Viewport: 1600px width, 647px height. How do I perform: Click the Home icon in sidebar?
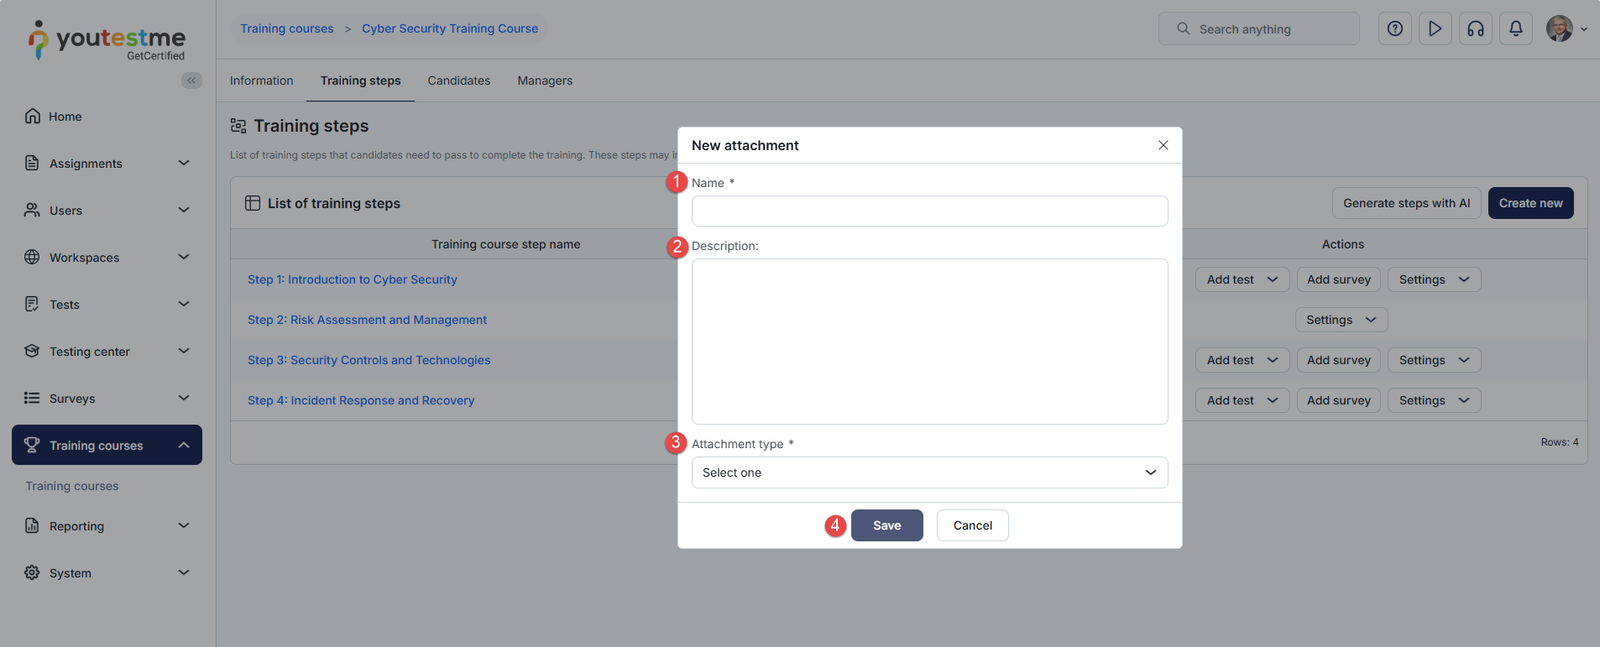coord(33,116)
